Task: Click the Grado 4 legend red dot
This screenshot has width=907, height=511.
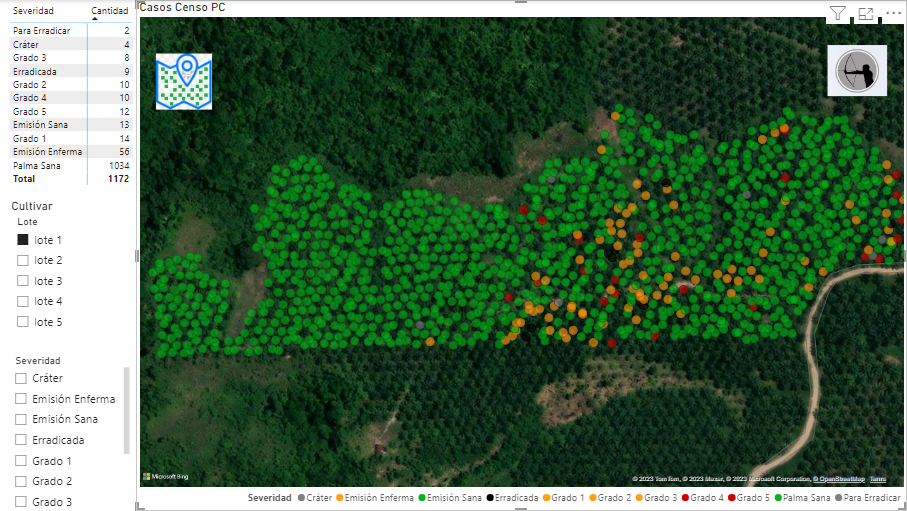Action: [x=685, y=498]
